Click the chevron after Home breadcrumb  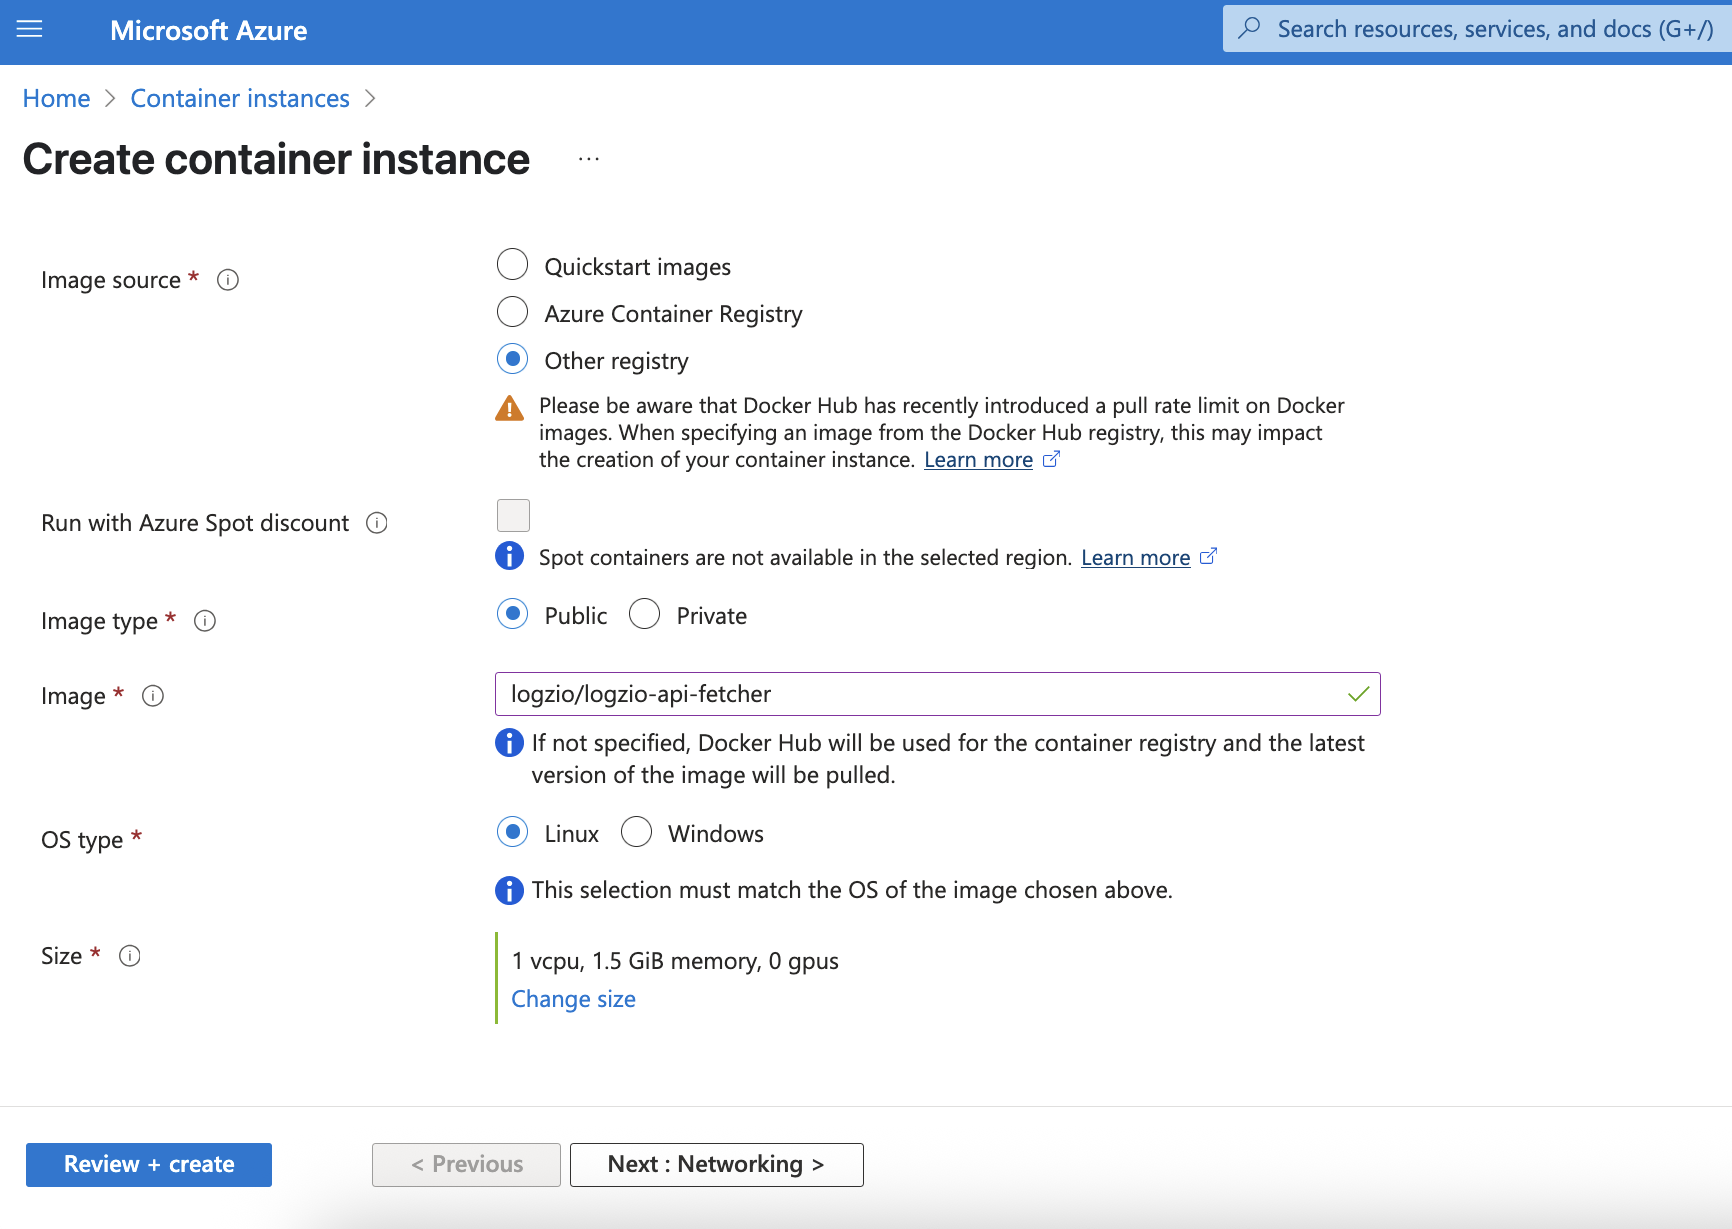point(110,99)
